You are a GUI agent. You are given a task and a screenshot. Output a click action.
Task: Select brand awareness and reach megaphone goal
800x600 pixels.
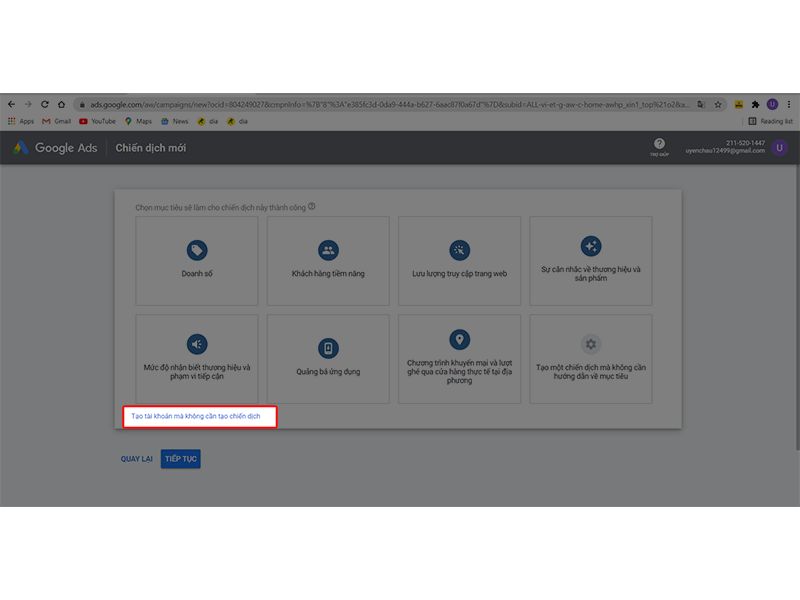196,345
